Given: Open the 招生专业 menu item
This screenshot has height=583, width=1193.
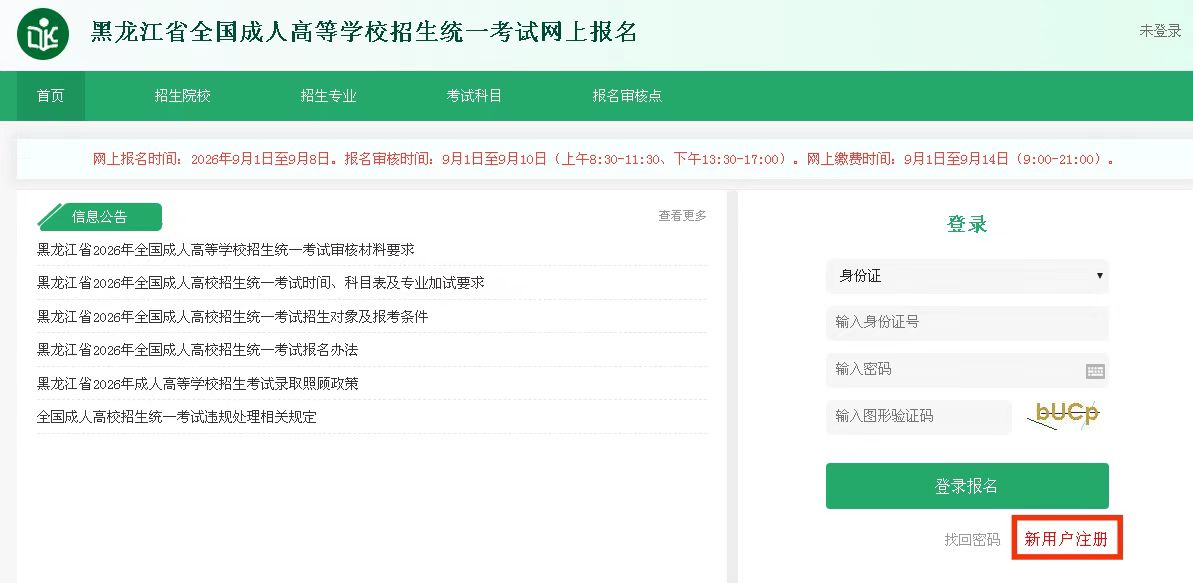Looking at the screenshot, I should click(x=329, y=96).
